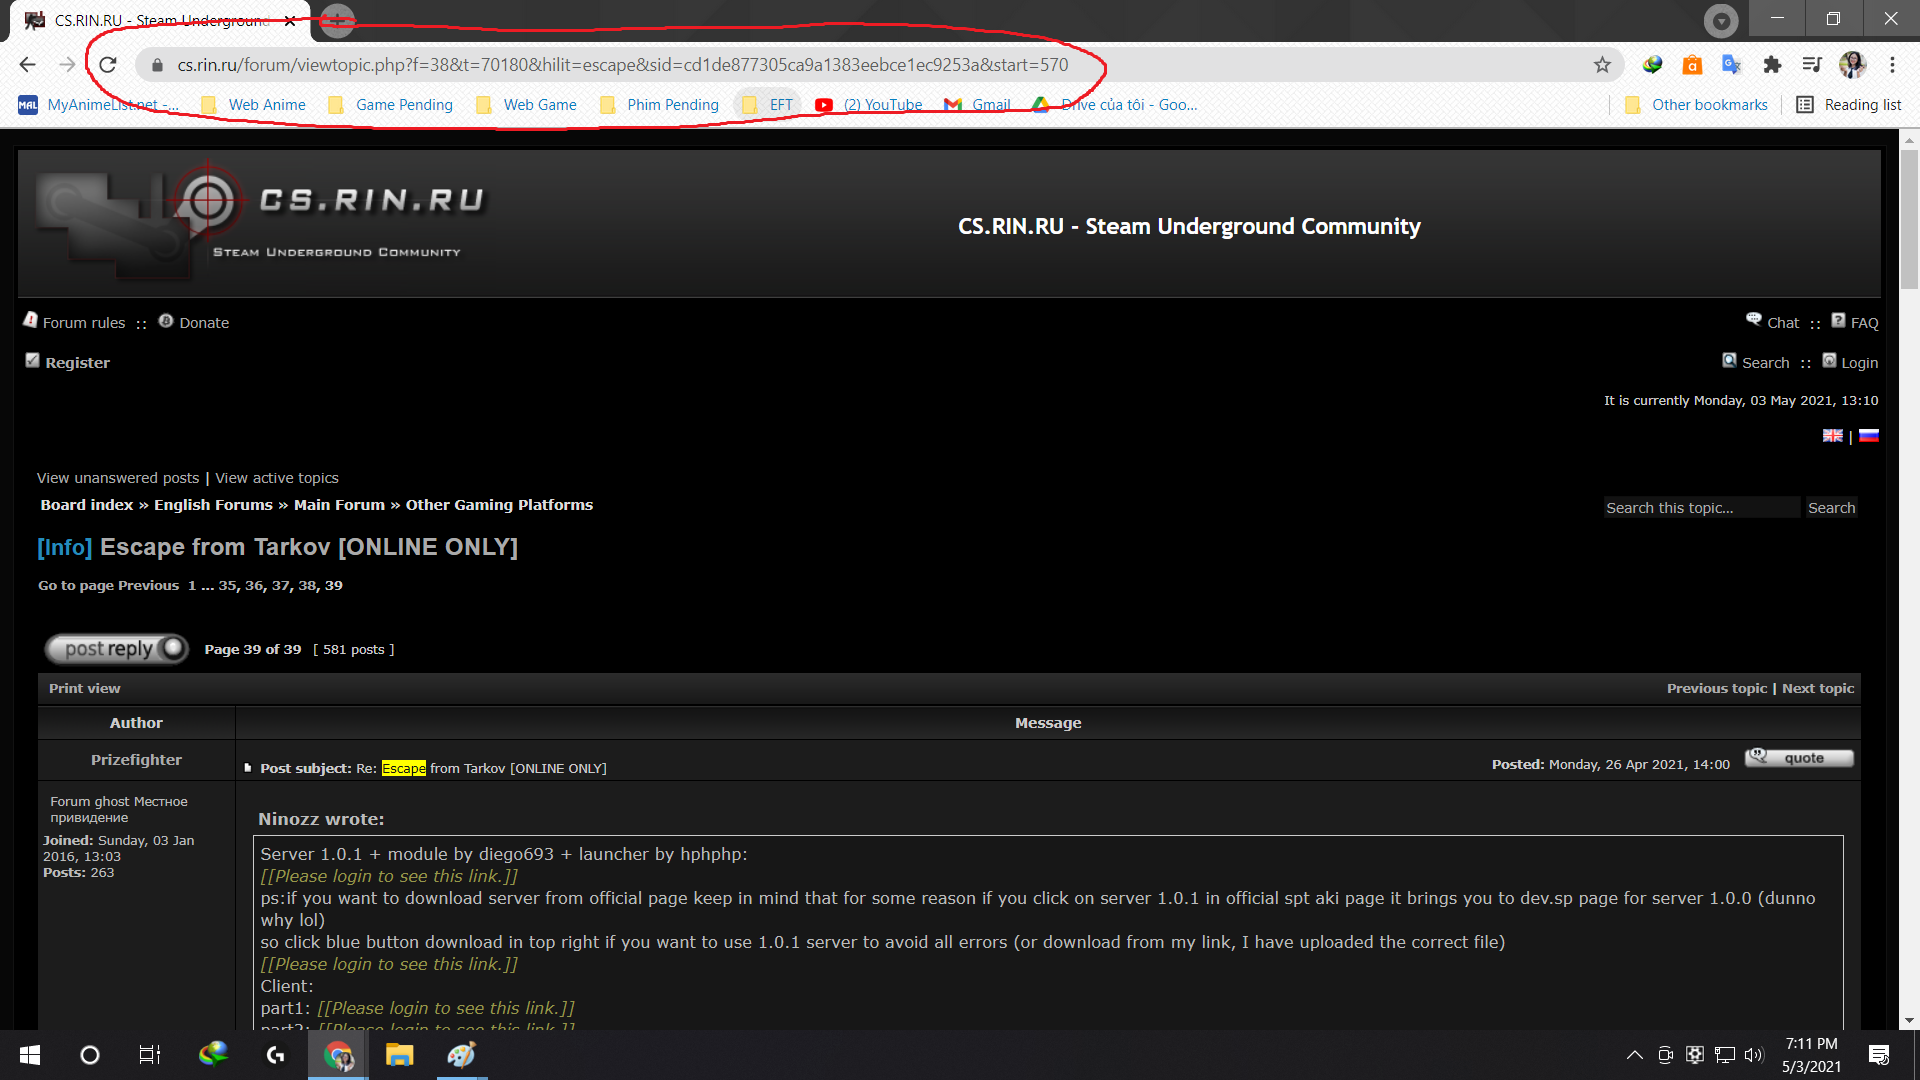Open Google Translate extension icon
Screen dimensions: 1920x1080
[x=1732, y=65]
